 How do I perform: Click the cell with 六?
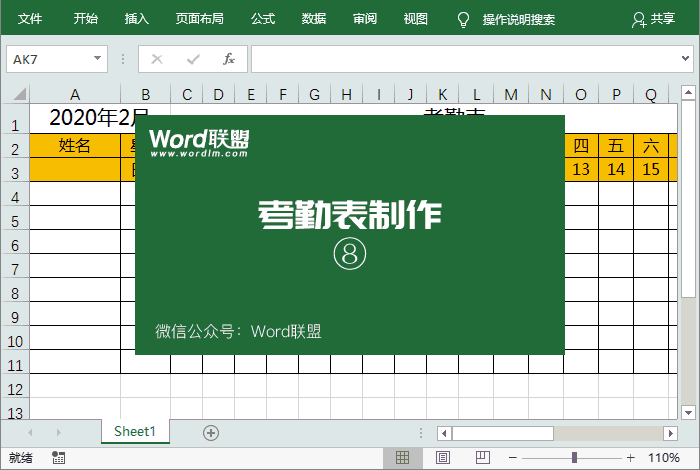(x=651, y=146)
